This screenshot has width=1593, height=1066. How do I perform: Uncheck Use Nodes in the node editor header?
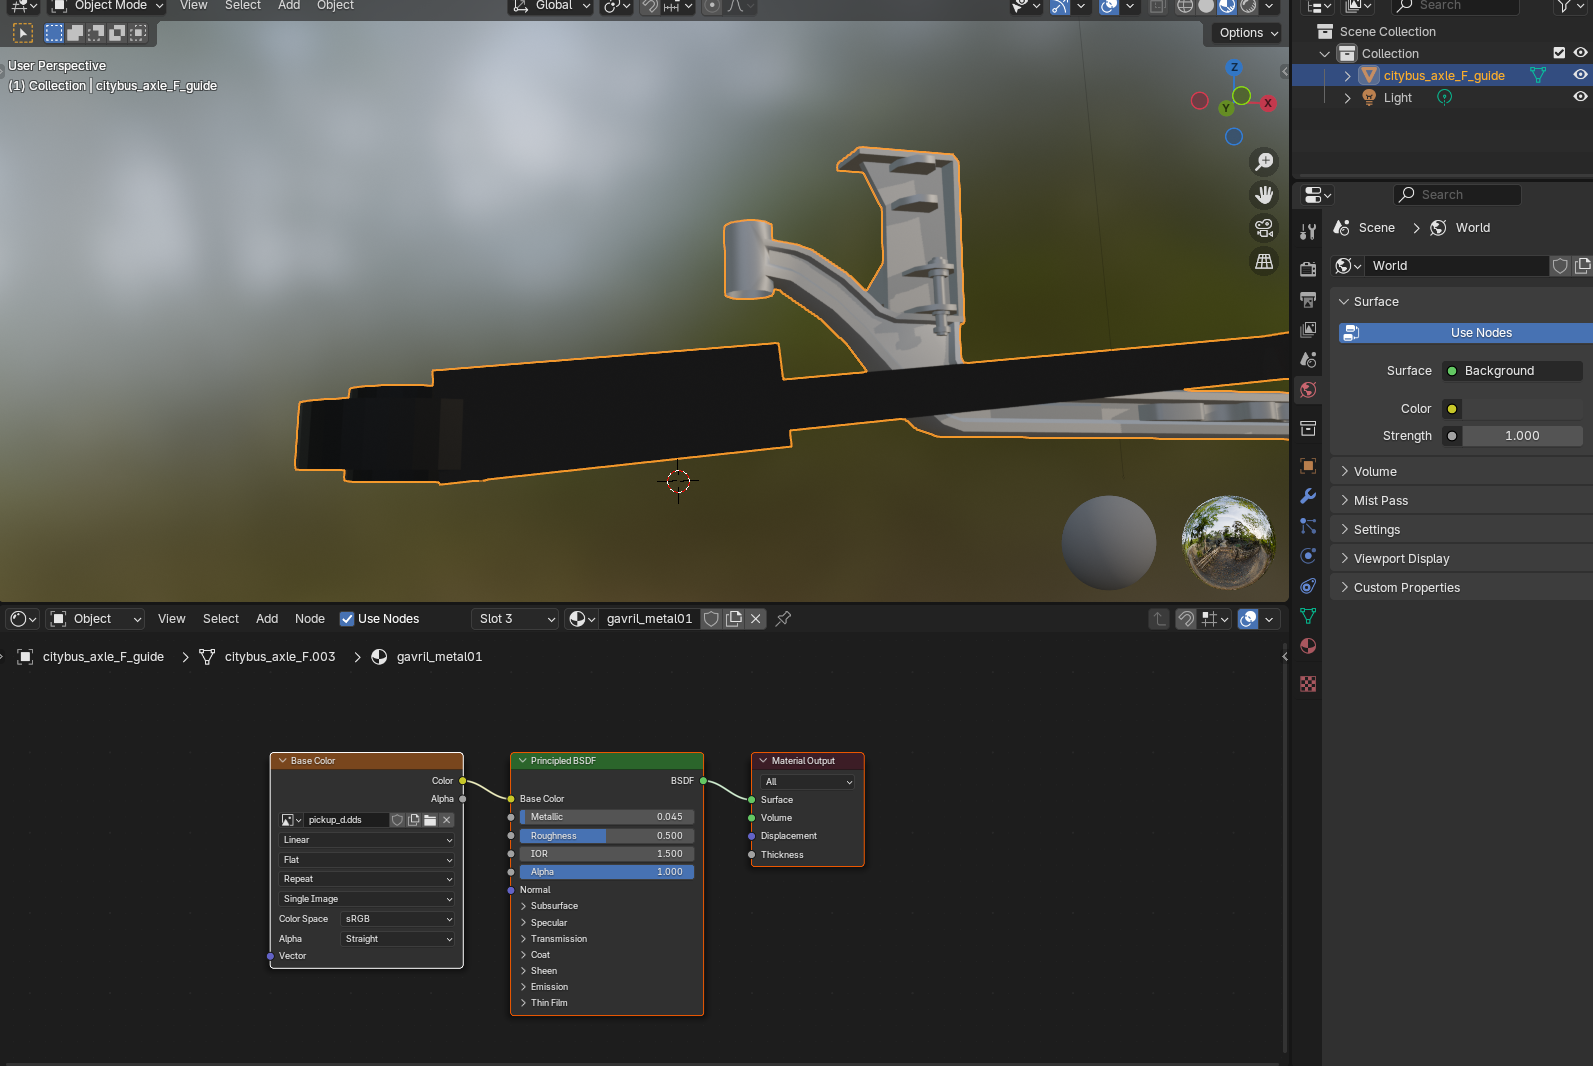(x=347, y=619)
